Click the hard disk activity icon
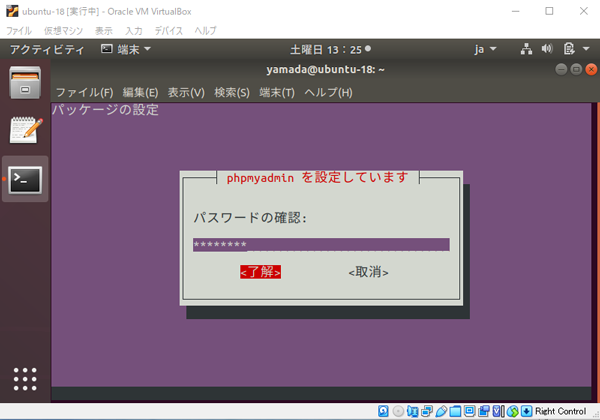The width and height of the screenshot is (600, 420). pos(383,411)
